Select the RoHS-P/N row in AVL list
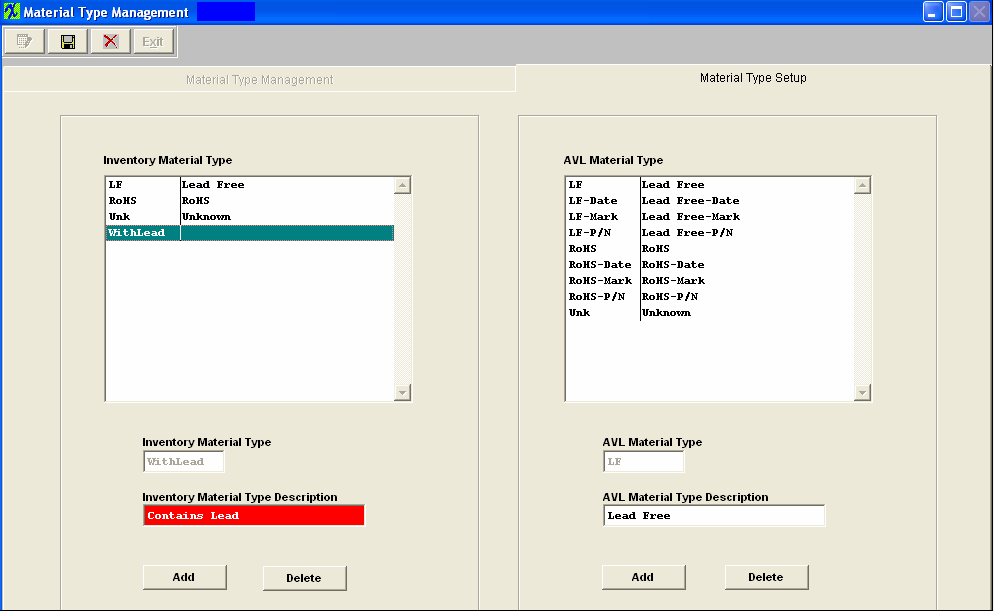This screenshot has width=994, height=611. click(x=709, y=297)
